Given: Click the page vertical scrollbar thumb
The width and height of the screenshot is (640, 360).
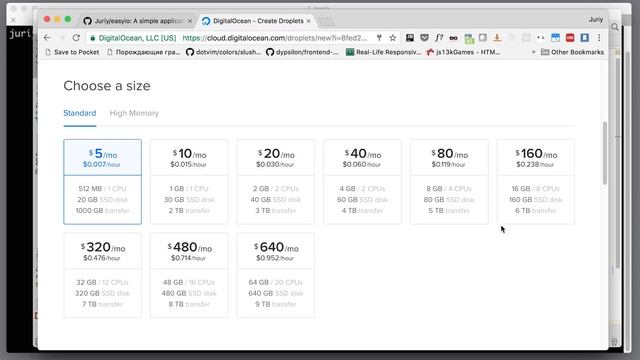Looking at the screenshot, I should [x=604, y=153].
